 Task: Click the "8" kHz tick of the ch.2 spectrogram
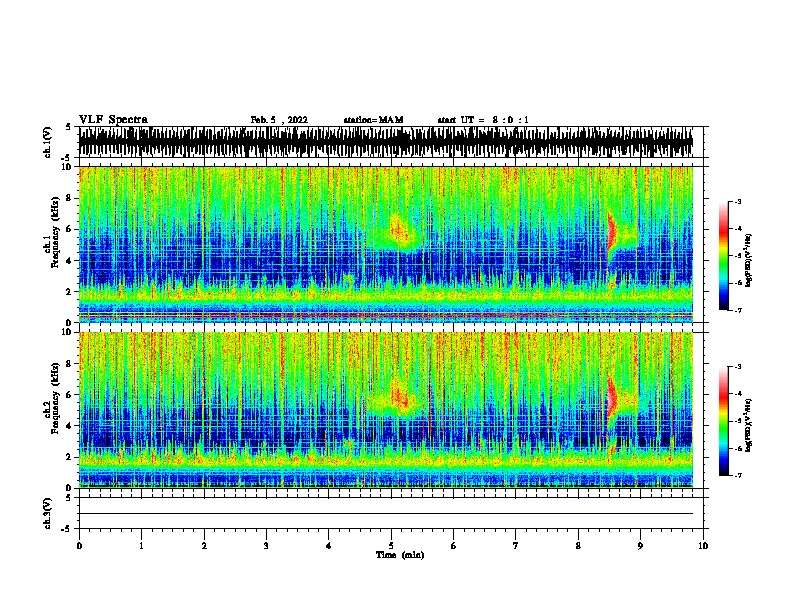(x=70, y=364)
